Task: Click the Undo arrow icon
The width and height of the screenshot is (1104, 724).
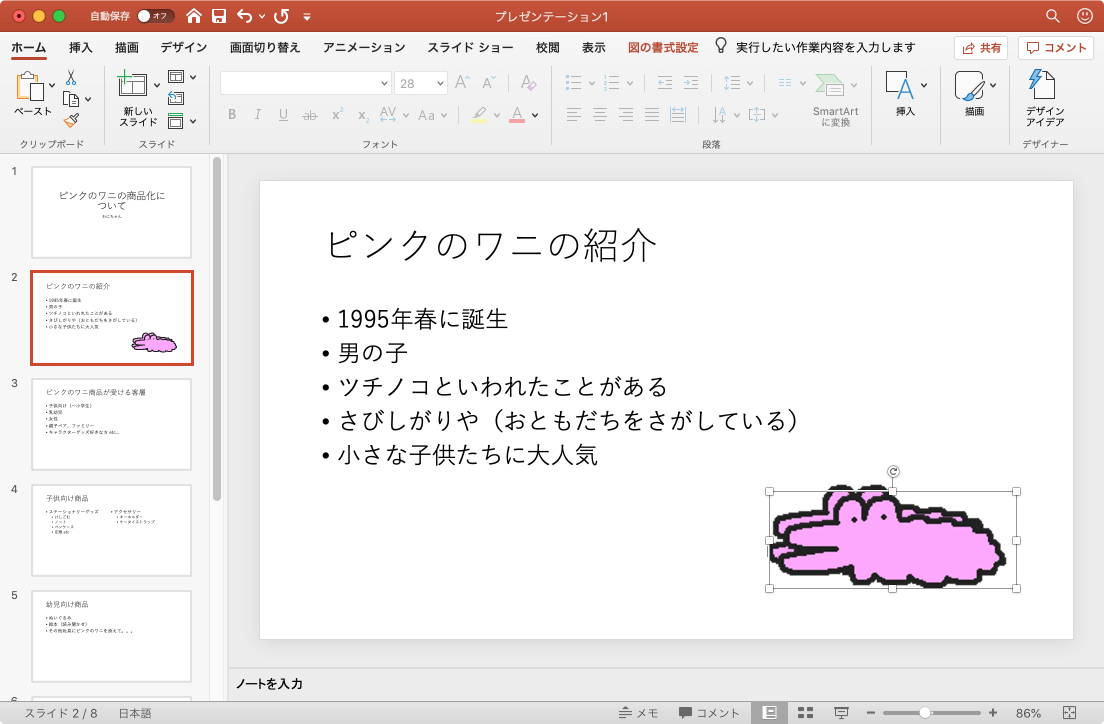Action: click(x=245, y=16)
